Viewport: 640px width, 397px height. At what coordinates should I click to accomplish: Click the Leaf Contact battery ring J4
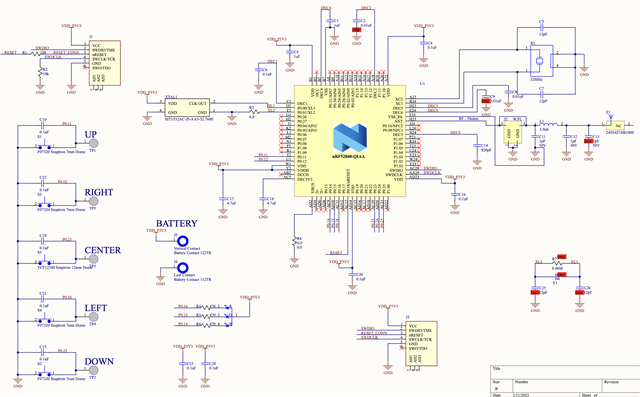pyautogui.click(x=182, y=268)
